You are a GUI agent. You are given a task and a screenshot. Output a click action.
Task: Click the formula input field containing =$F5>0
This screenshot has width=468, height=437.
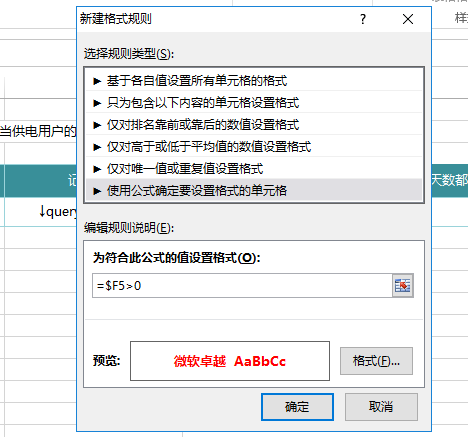point(242,286)
